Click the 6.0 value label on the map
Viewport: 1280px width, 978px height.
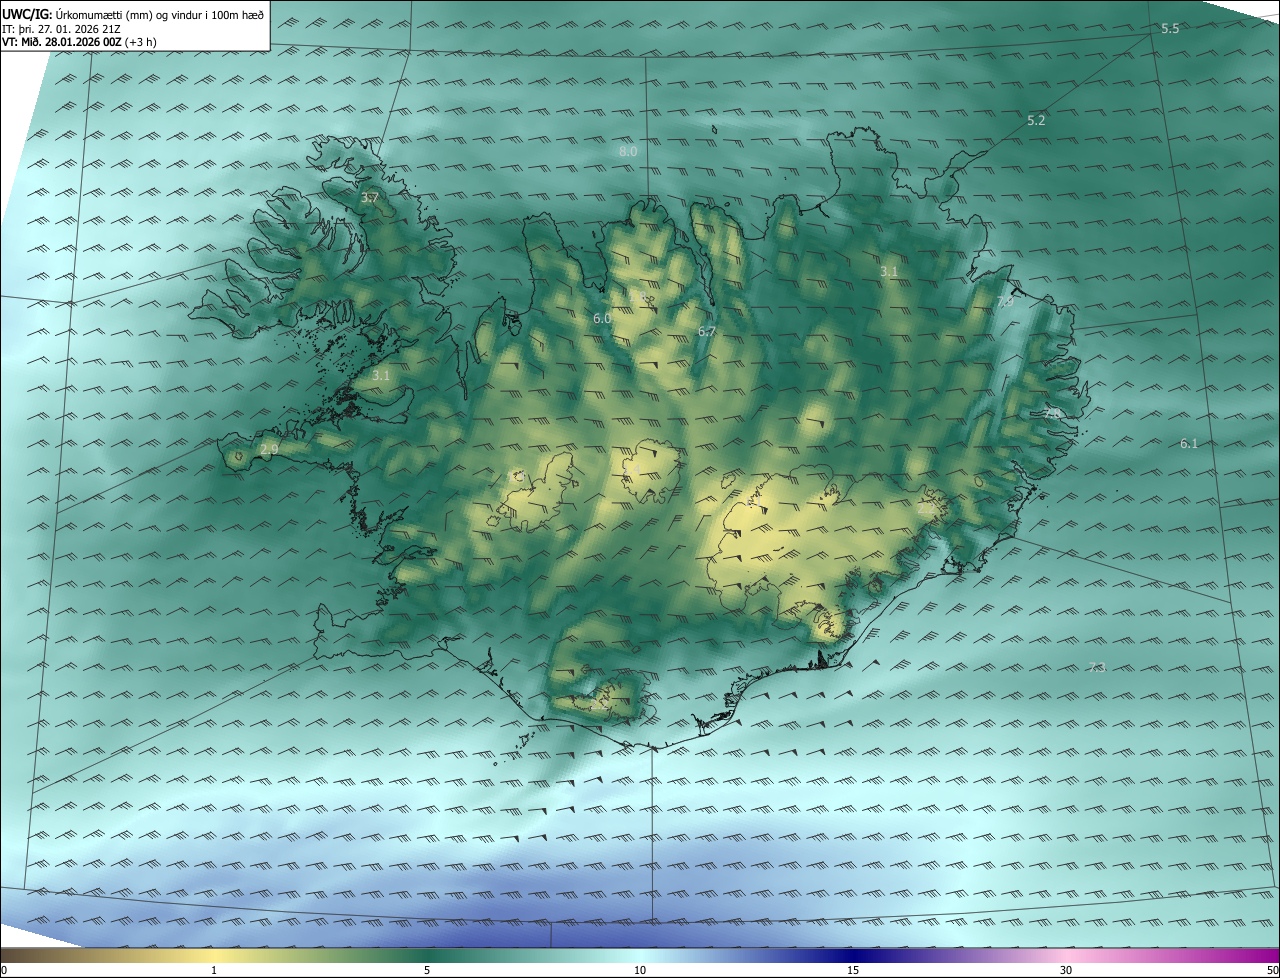(x=602, y=318)
